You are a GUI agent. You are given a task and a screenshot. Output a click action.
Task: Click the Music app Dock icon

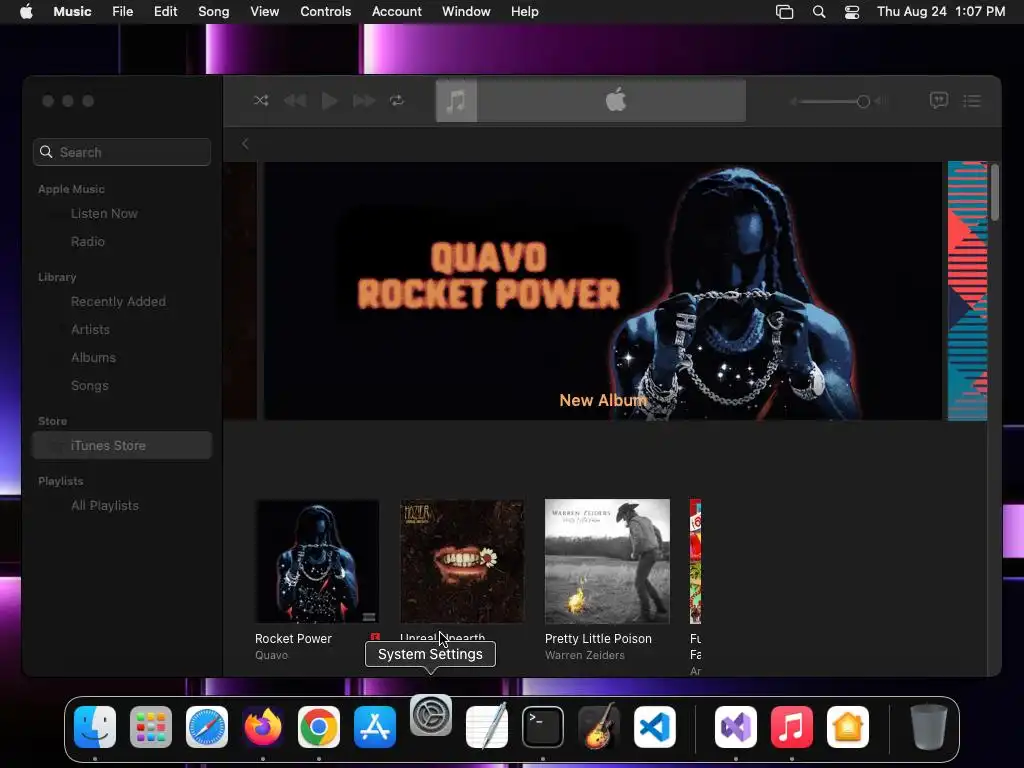(x=792, y=727)
